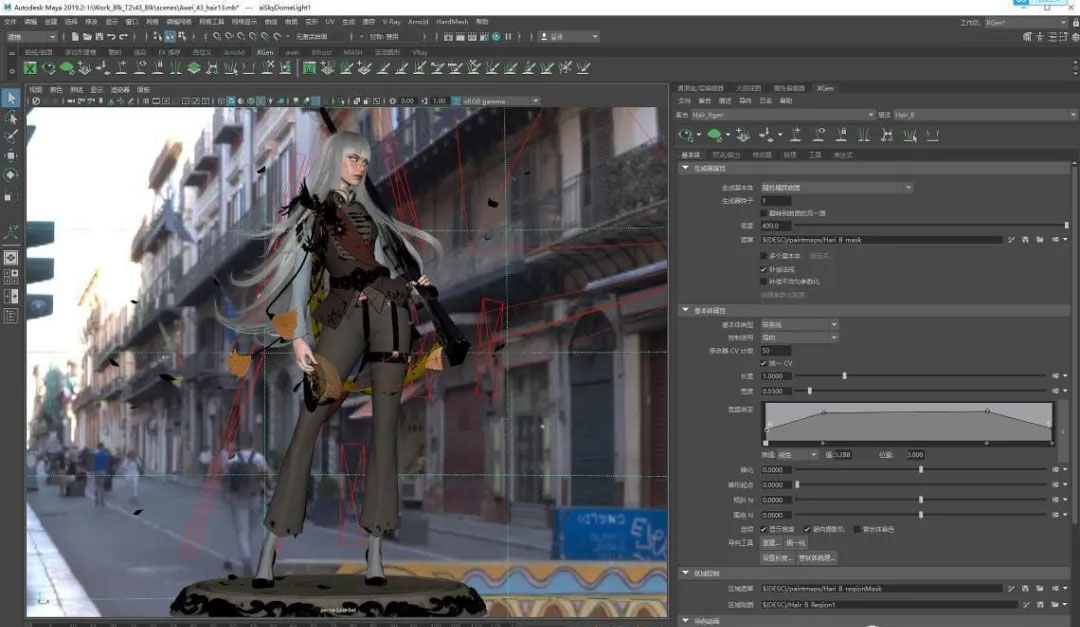Switch to the Arnold shelf tab
This screenshot has height=627, width=1080.
[x=234, y=52]
